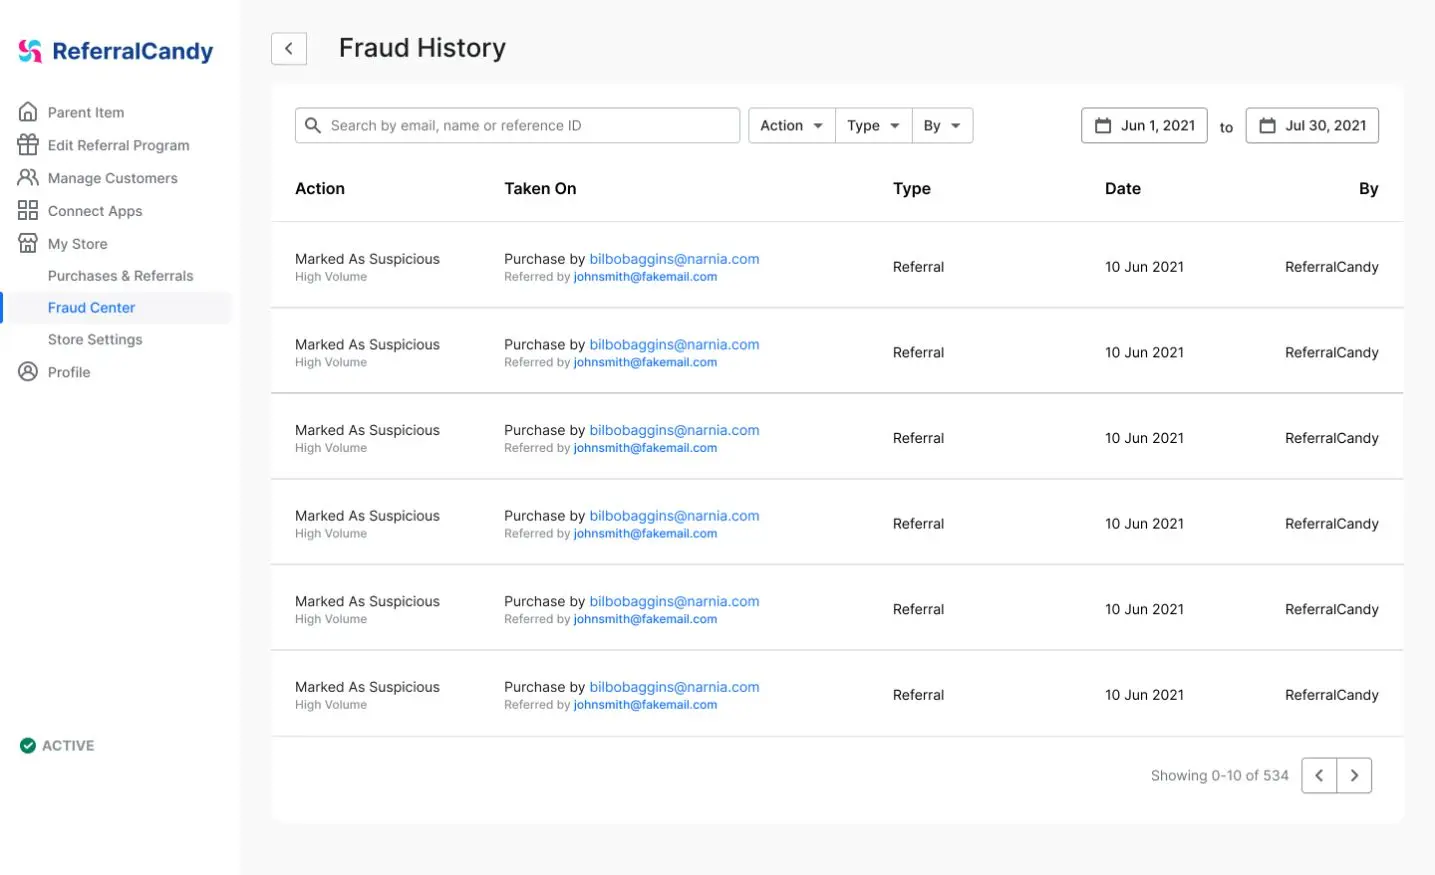Click the Profile user icon
The image size is (1435, 875).
pos(28,372)
